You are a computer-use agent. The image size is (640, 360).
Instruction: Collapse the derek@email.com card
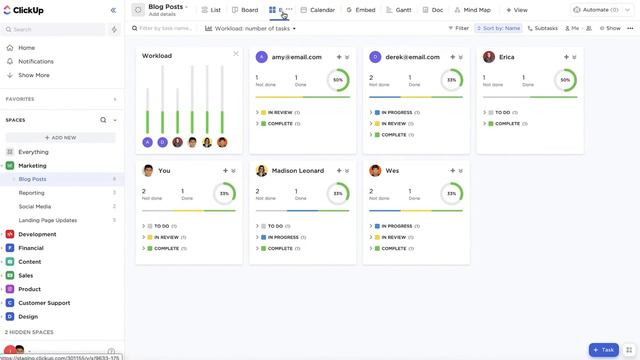(461, 58)
